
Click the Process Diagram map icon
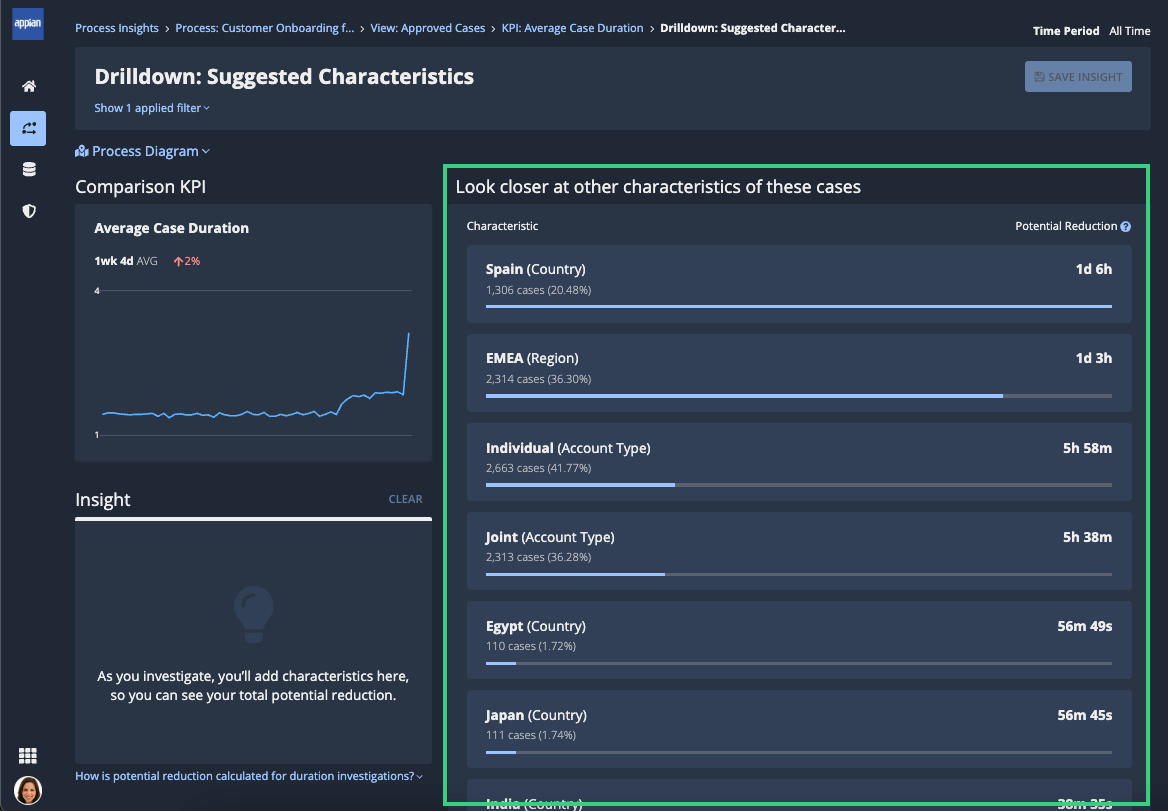point(82,151)
